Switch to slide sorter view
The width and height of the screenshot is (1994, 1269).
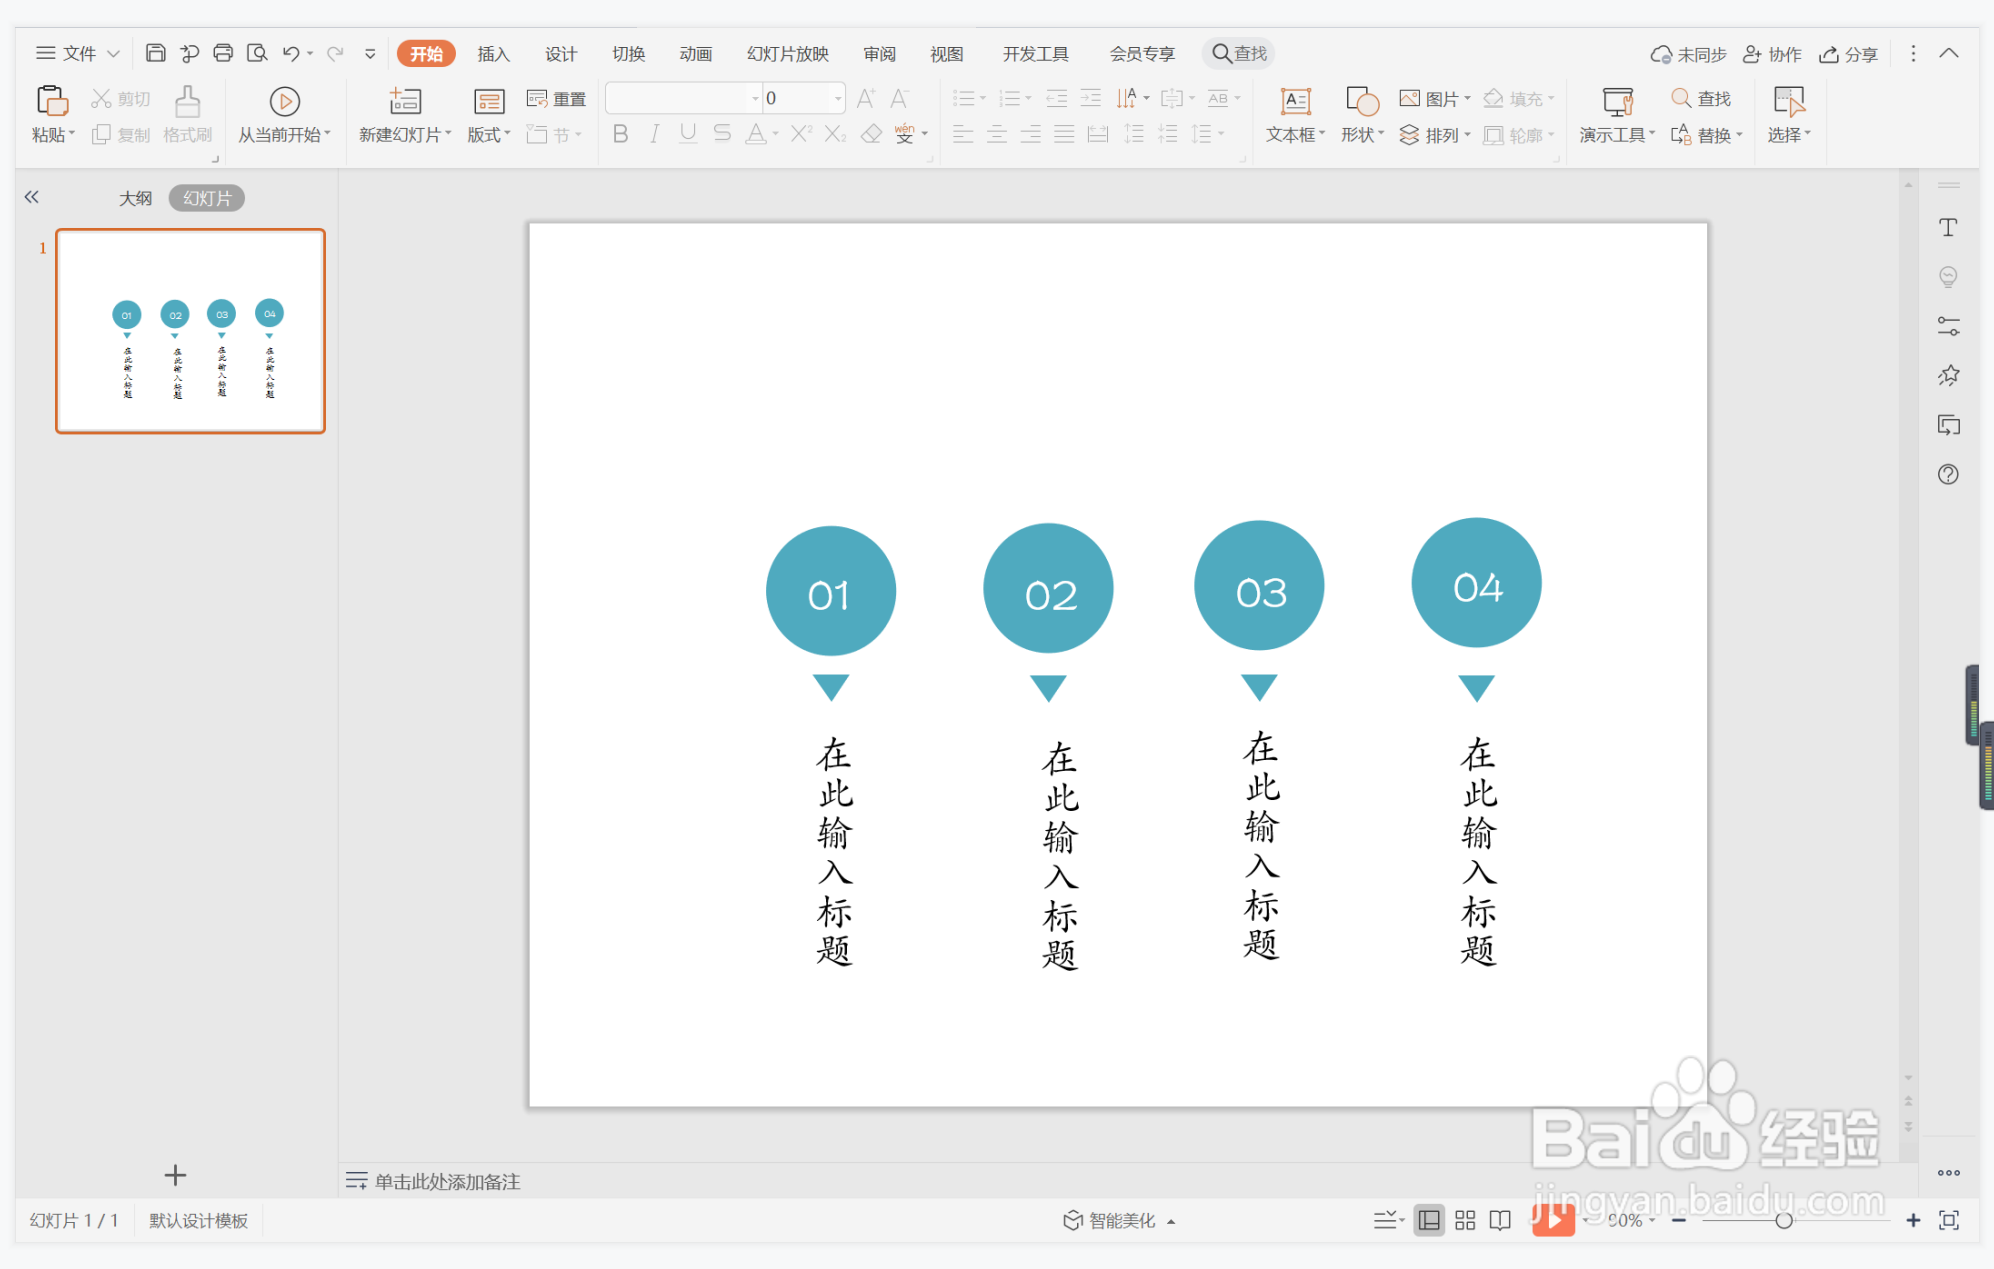1465,1220
